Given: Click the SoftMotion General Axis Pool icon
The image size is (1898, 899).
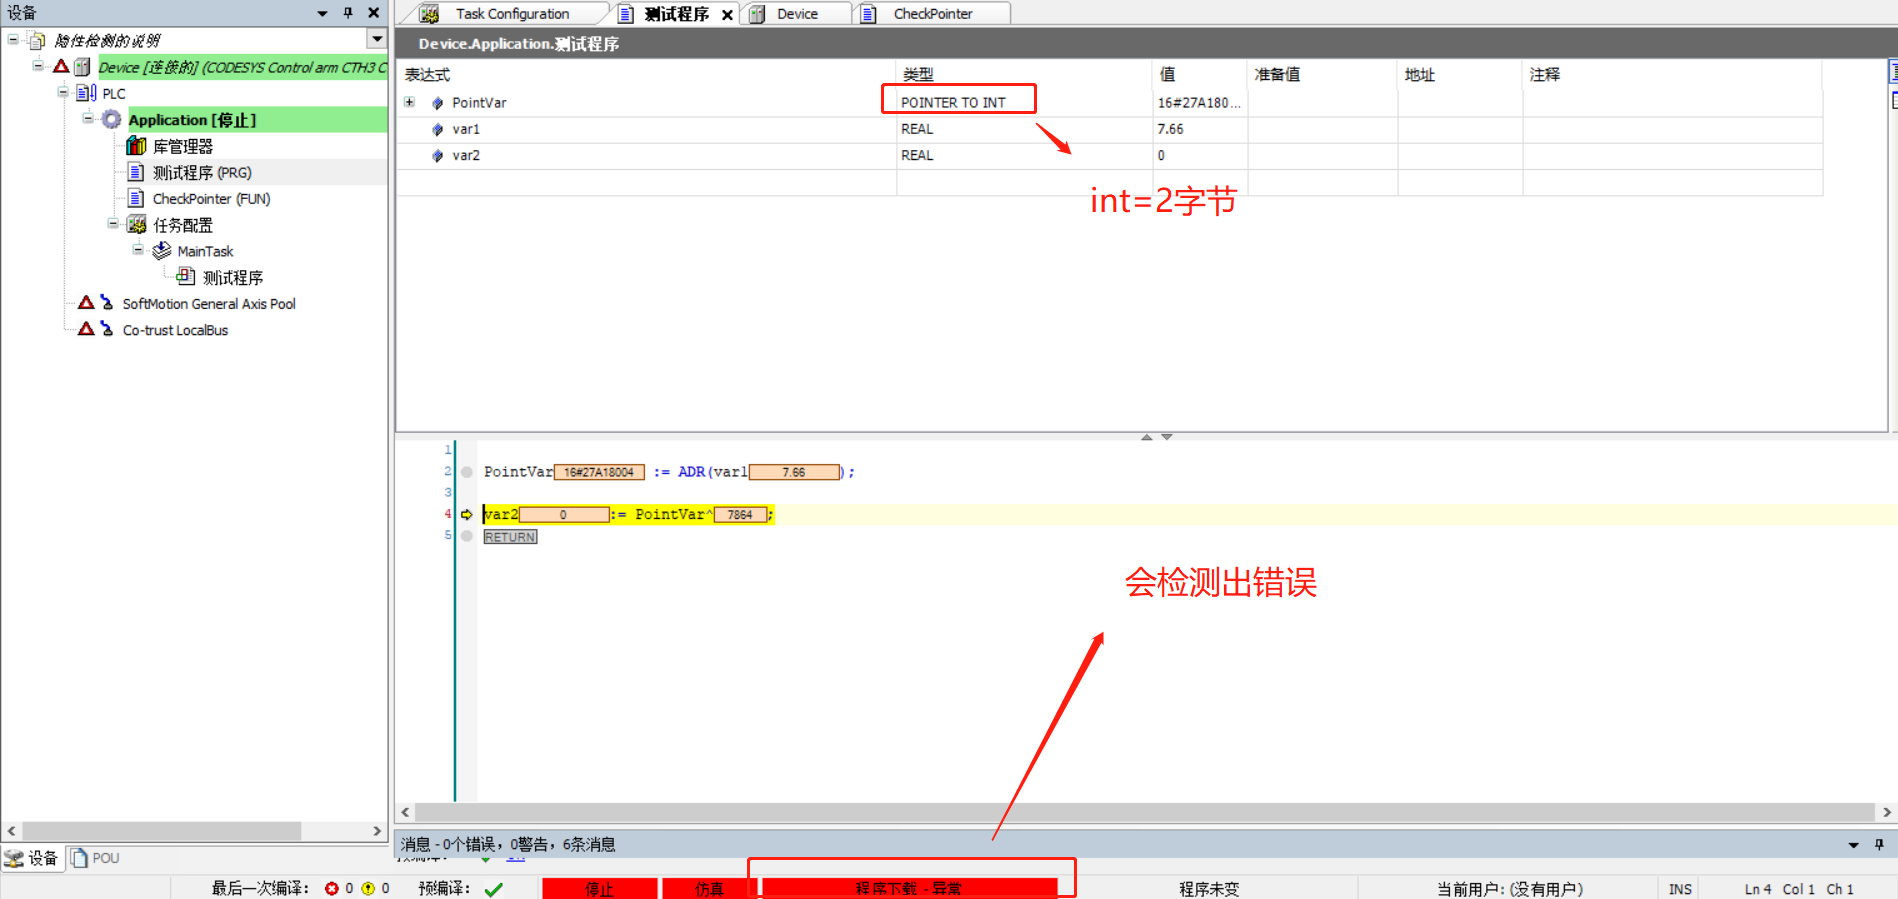Looking at the screenshot, I should (x=106, y=302).
